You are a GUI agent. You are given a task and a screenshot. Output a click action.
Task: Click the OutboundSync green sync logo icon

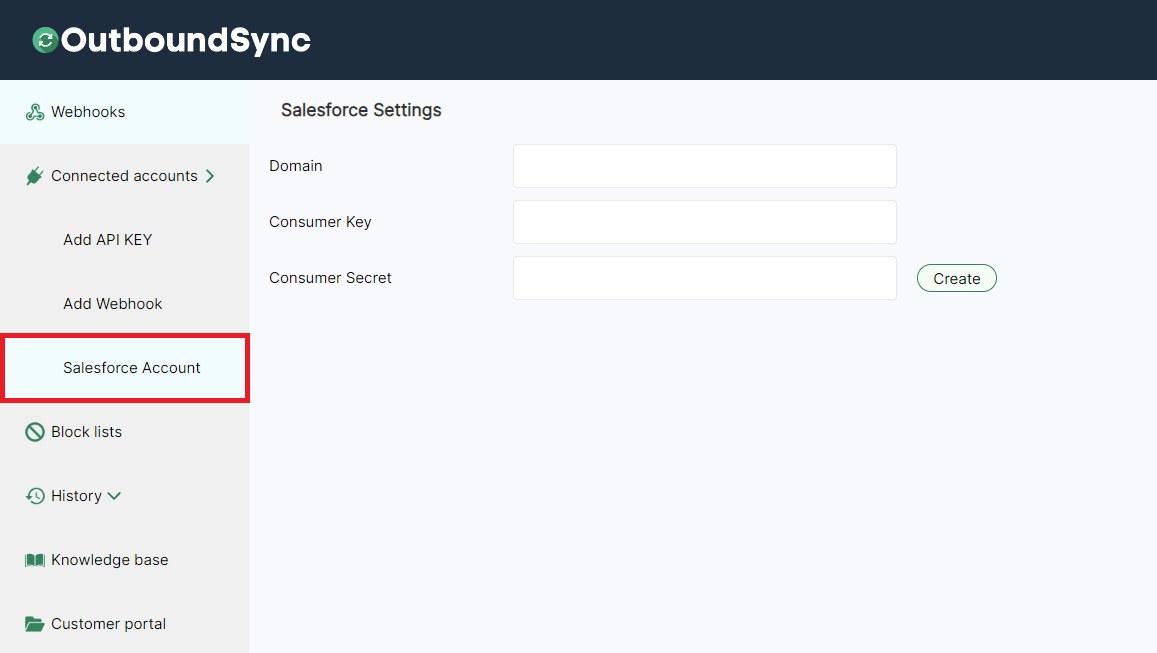45,40
